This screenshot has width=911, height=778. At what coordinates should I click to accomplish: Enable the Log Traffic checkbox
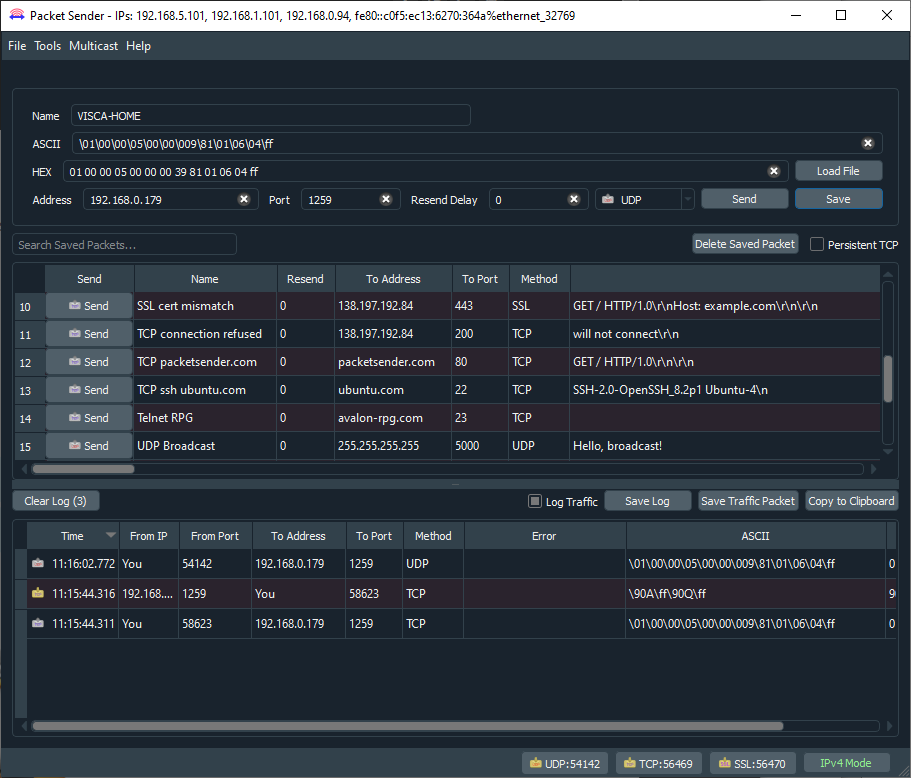536,500
